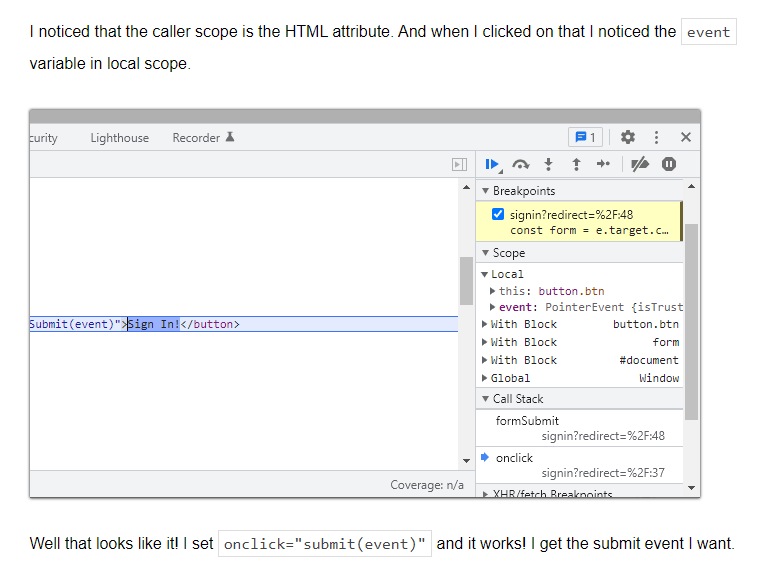
Task: Open DevTools settings gear
Action: pos(627,137)
